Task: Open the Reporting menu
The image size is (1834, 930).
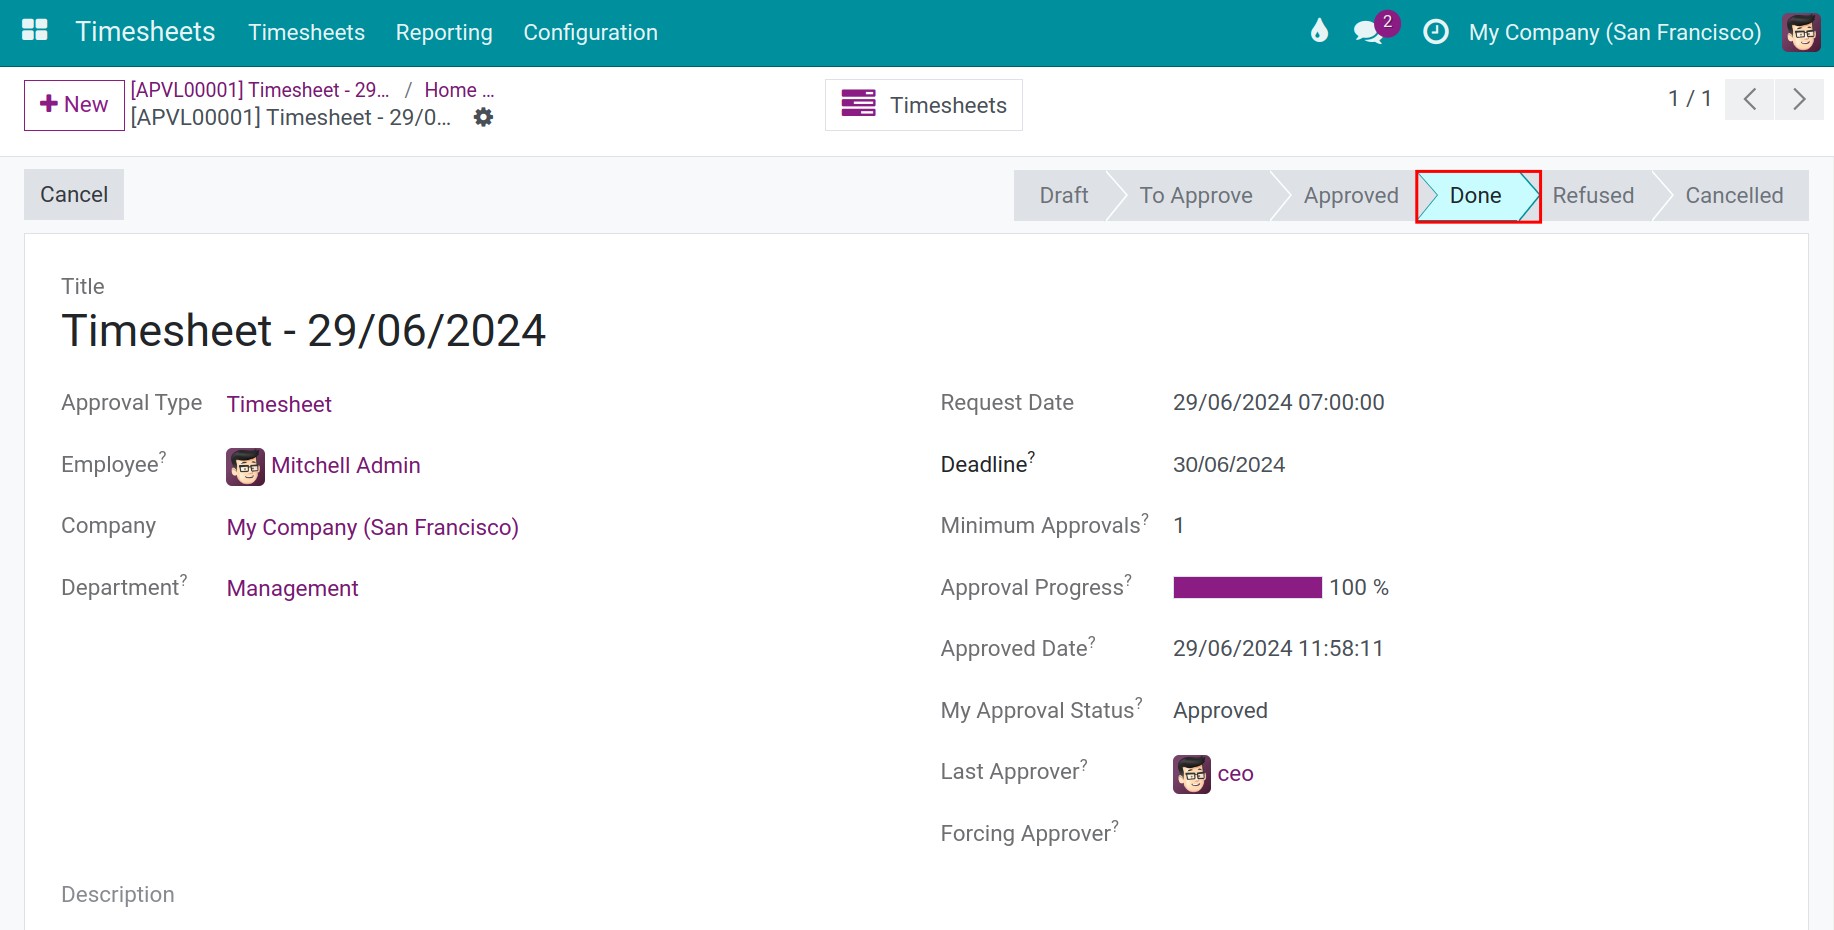Action: (x=444, y=32)
